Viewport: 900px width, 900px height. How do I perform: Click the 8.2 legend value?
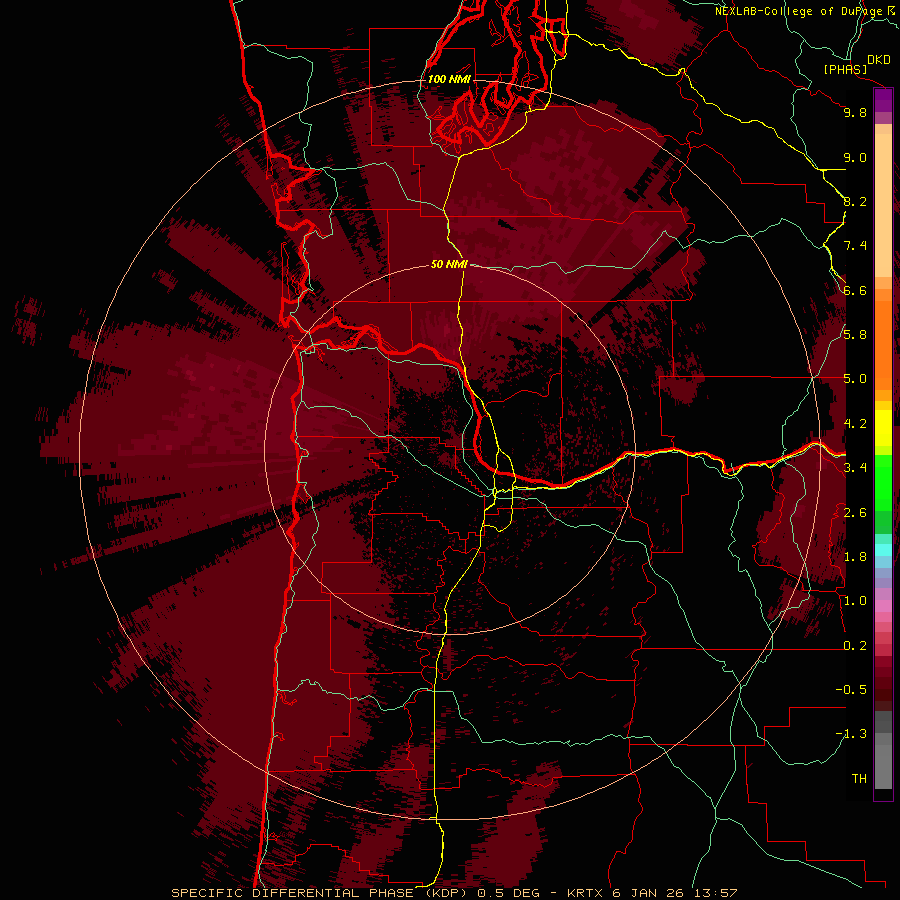pyautogui.click(x=855, y=202)
